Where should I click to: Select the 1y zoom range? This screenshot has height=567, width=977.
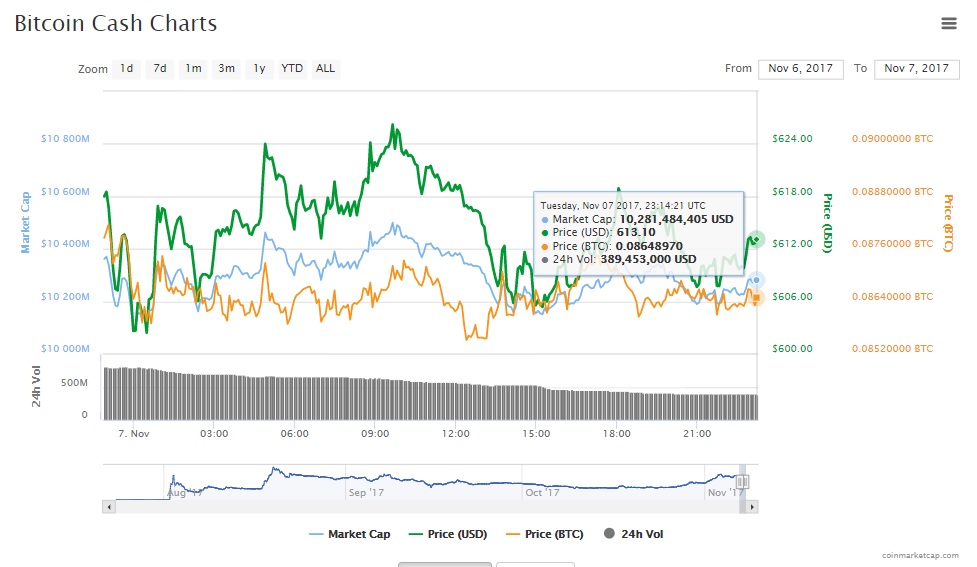259,69
